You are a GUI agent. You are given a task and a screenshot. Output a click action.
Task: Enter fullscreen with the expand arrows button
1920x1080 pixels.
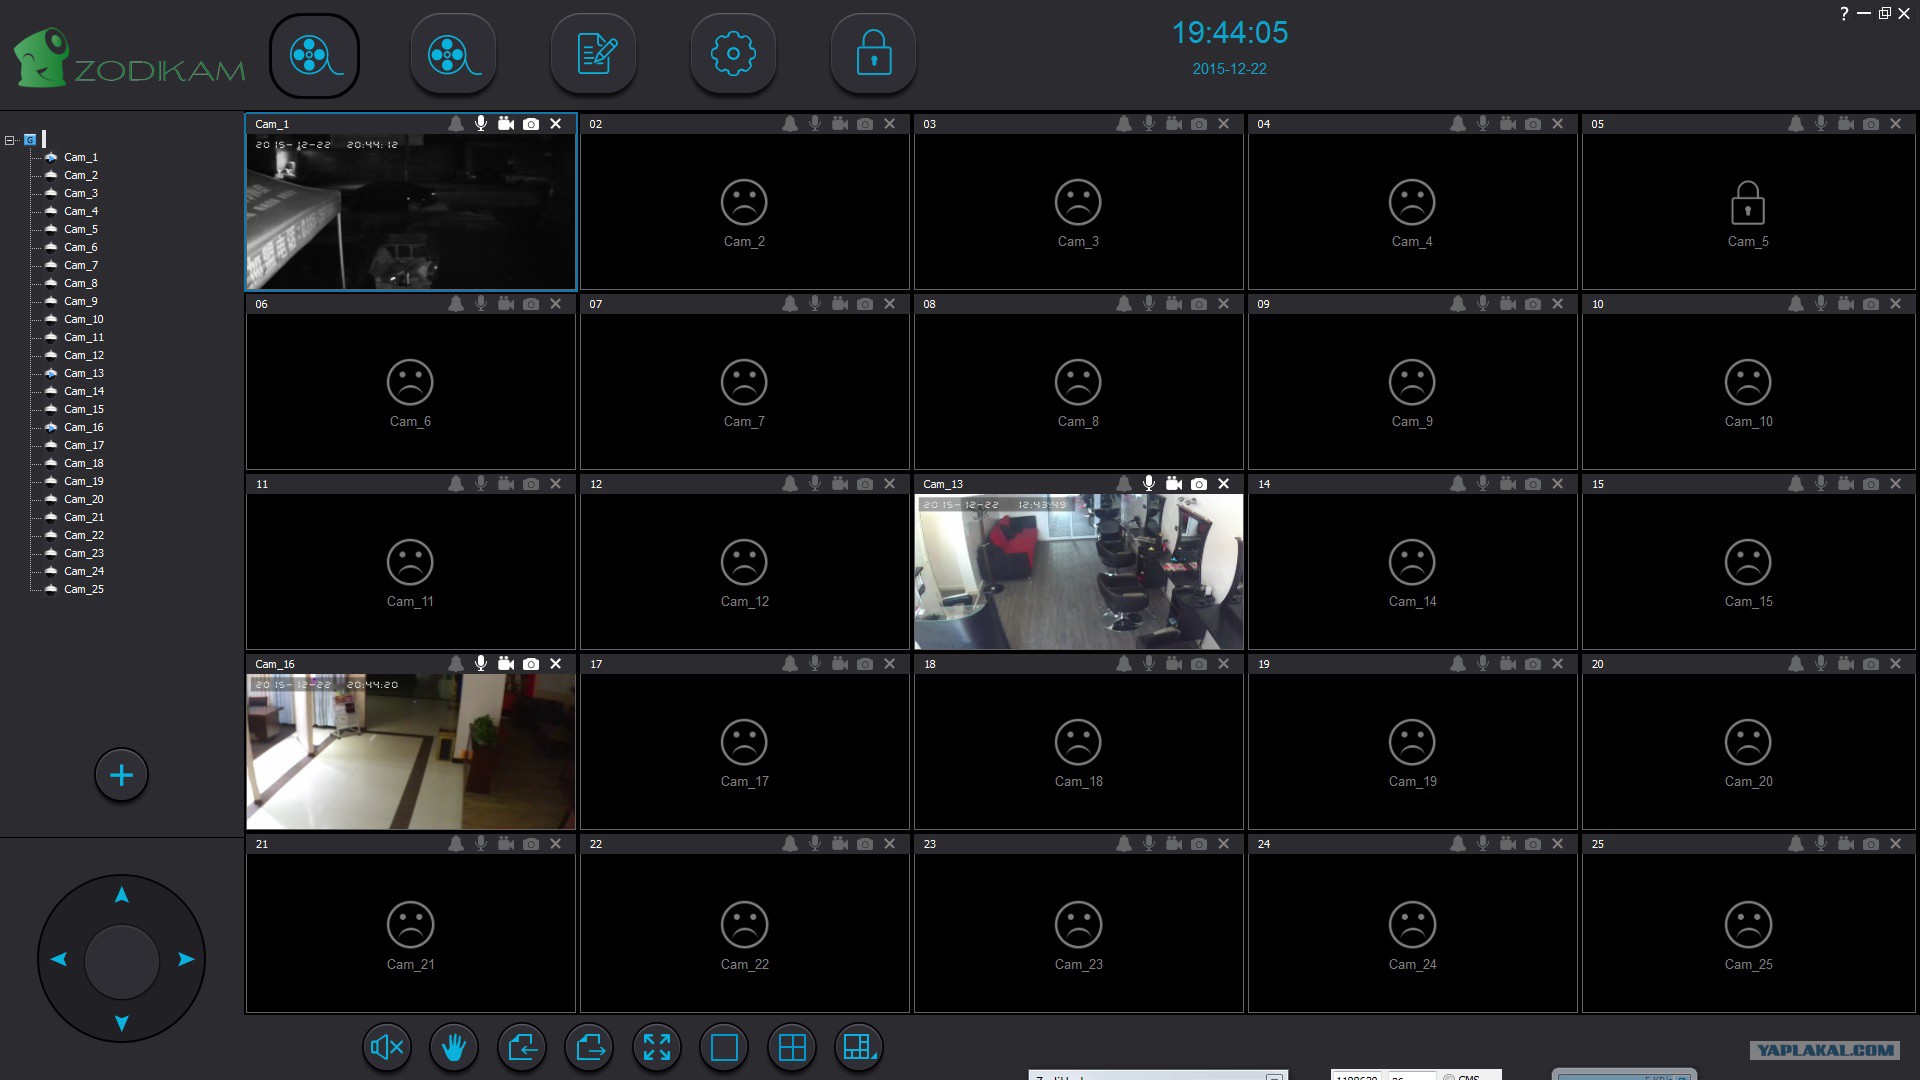(657, 1047)
